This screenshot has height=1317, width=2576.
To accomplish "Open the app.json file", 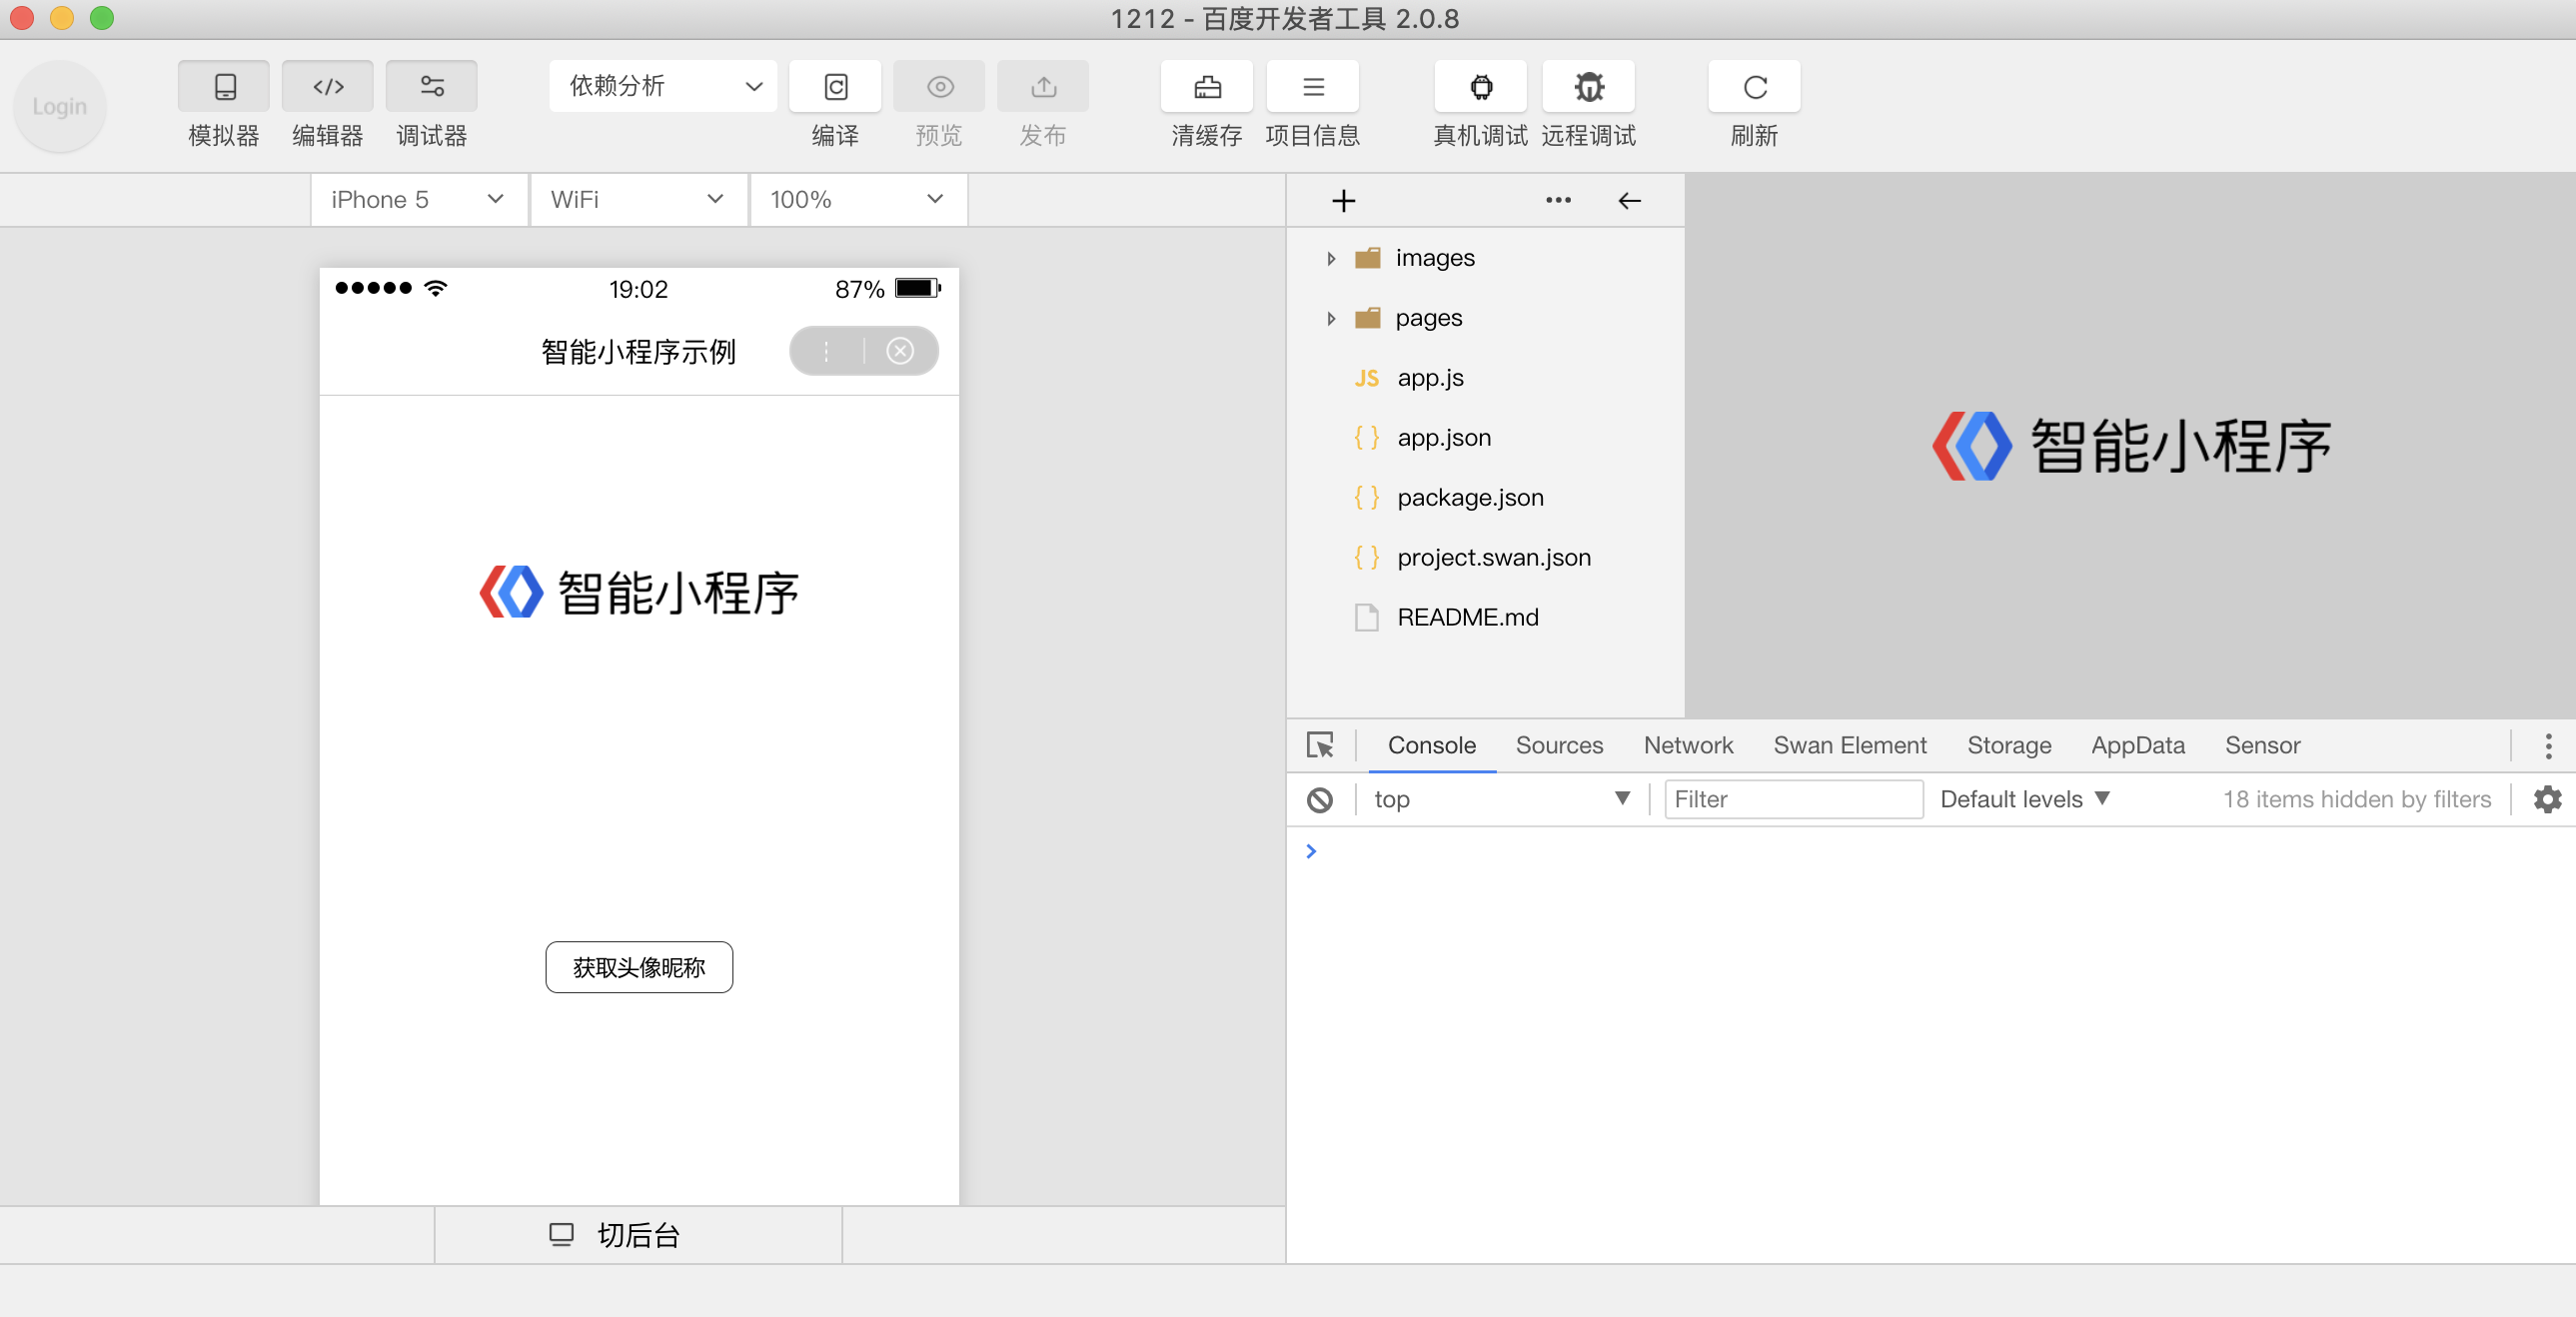I will (x=1485, y=438).
